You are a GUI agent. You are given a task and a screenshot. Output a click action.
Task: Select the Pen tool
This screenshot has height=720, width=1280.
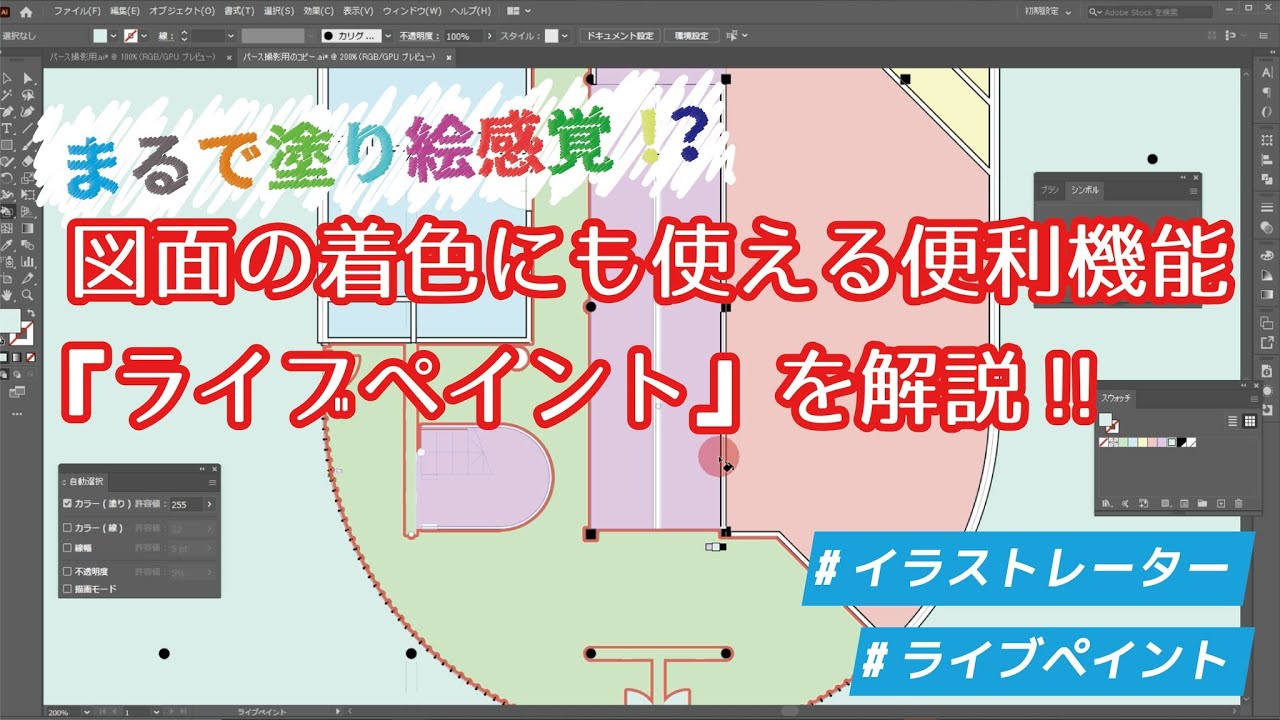[x=7, y=112]
